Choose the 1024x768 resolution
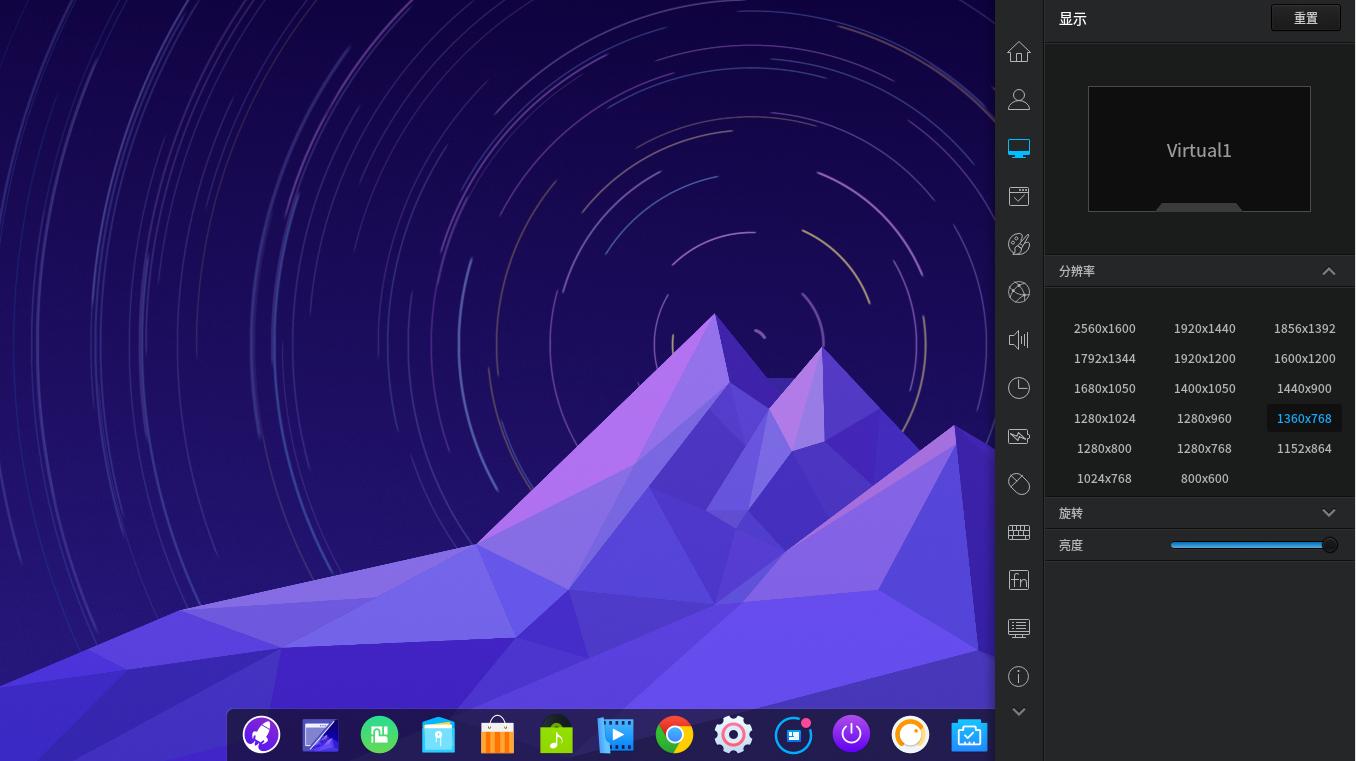 pyautogui.click(x=1104, y=478)
